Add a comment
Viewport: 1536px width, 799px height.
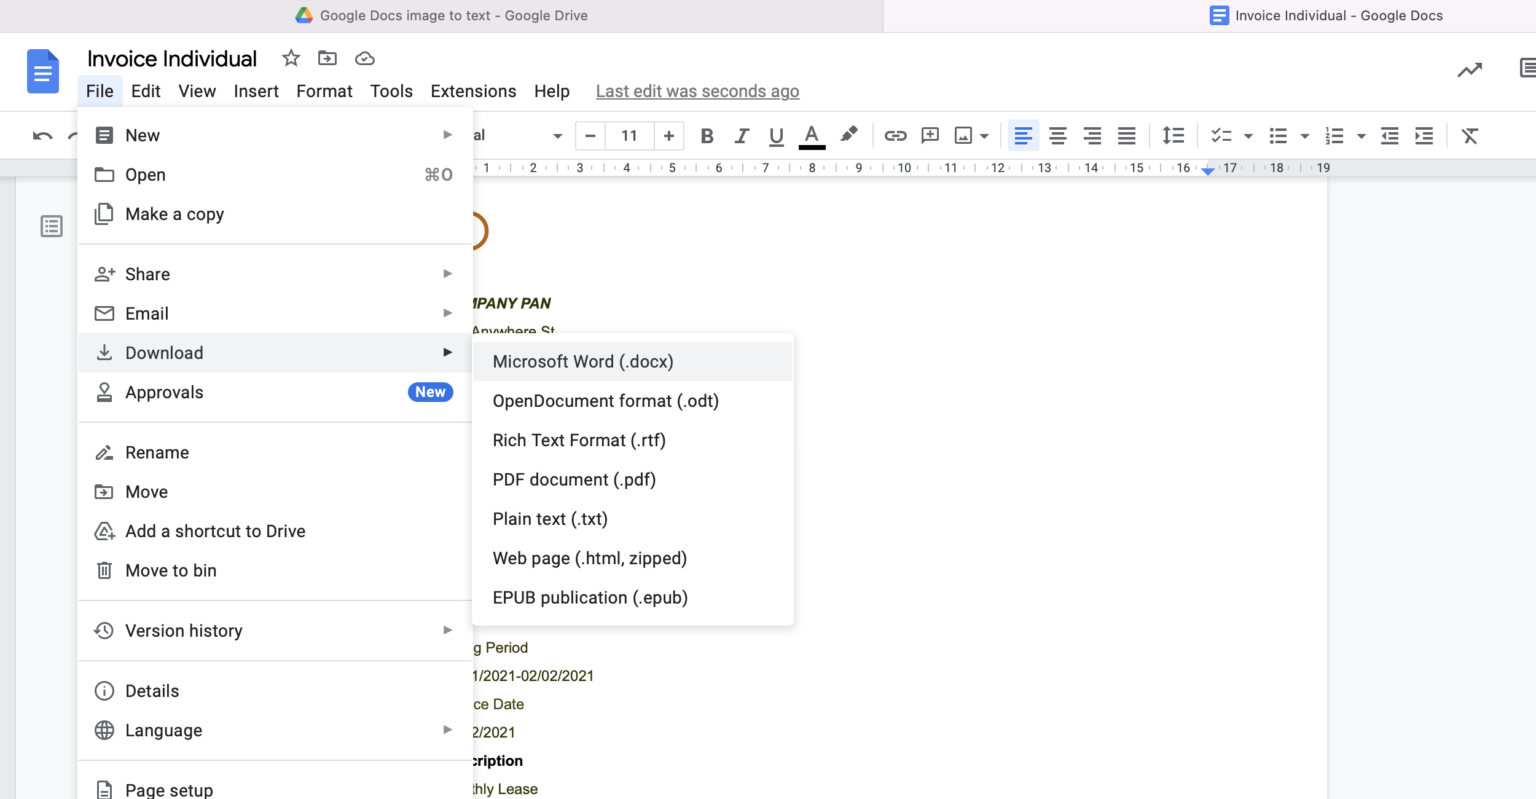coord(930,135)
